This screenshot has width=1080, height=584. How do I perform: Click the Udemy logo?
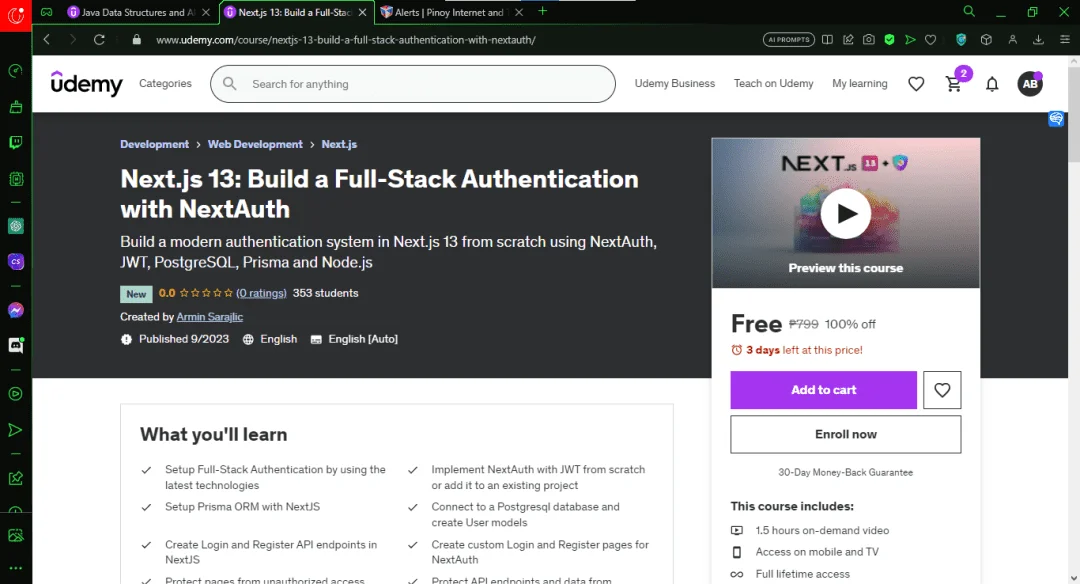coord(87,83)
